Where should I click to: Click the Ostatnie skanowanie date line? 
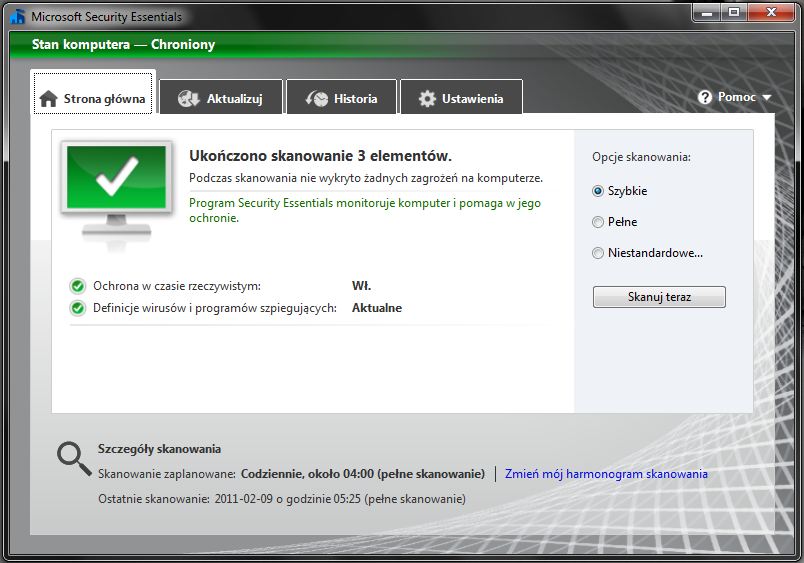click(x=282, y=499)
